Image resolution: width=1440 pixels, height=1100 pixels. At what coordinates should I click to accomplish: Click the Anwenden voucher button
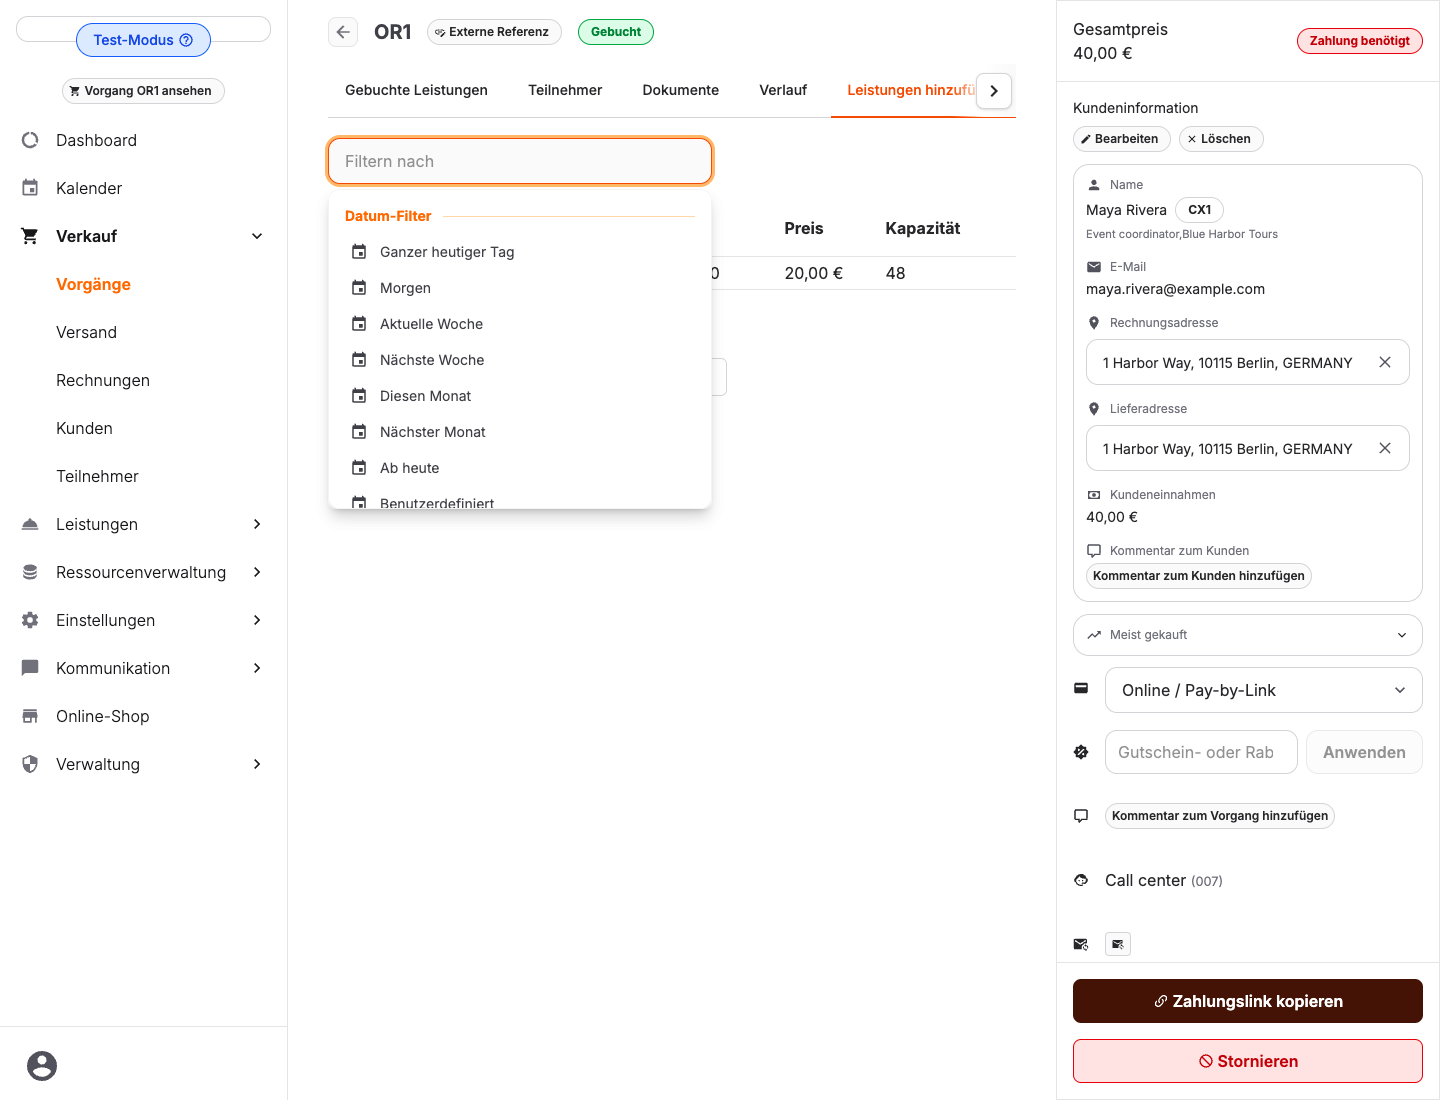pos(1364,752)
